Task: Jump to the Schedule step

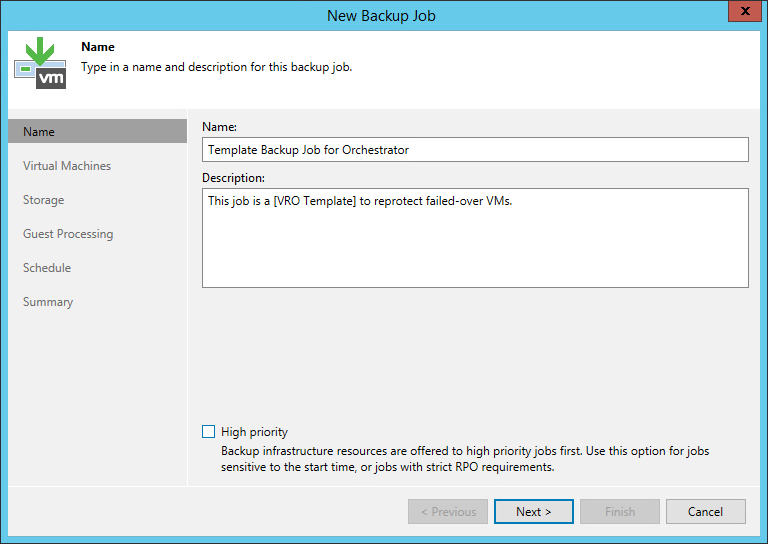Action: [x=47, y=268]
